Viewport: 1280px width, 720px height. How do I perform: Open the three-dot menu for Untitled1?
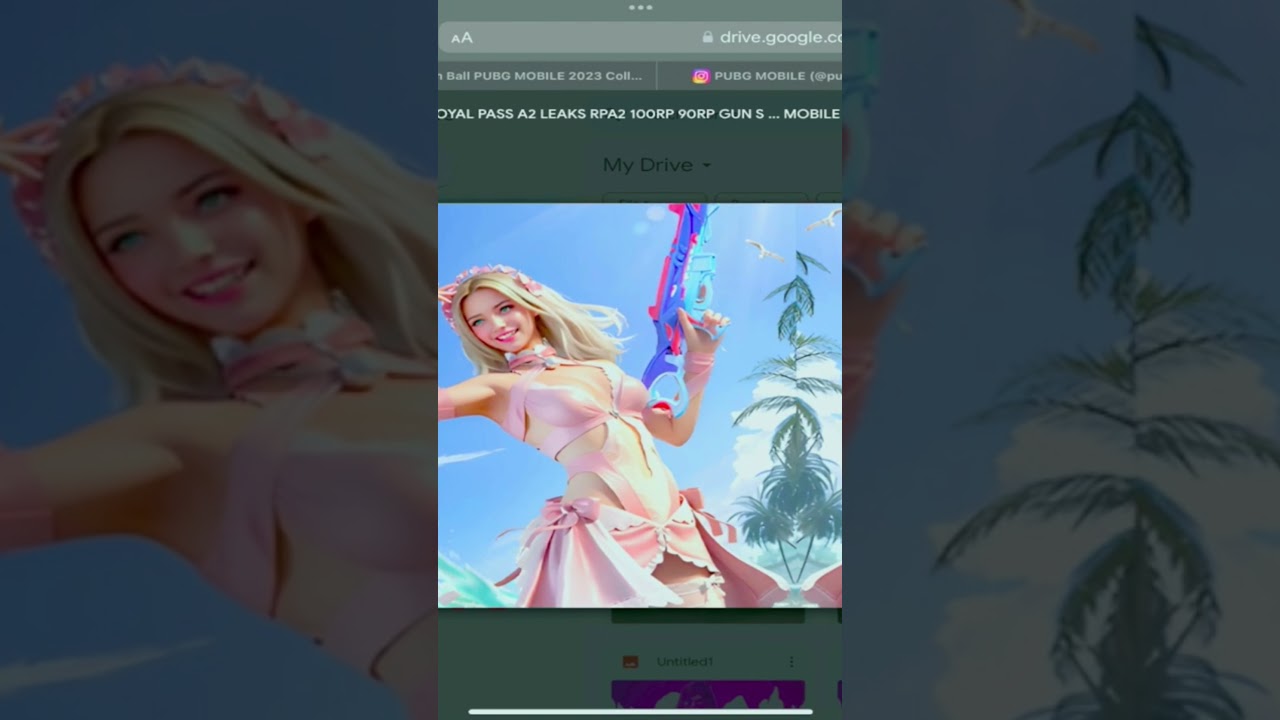(x=791, y=662)
